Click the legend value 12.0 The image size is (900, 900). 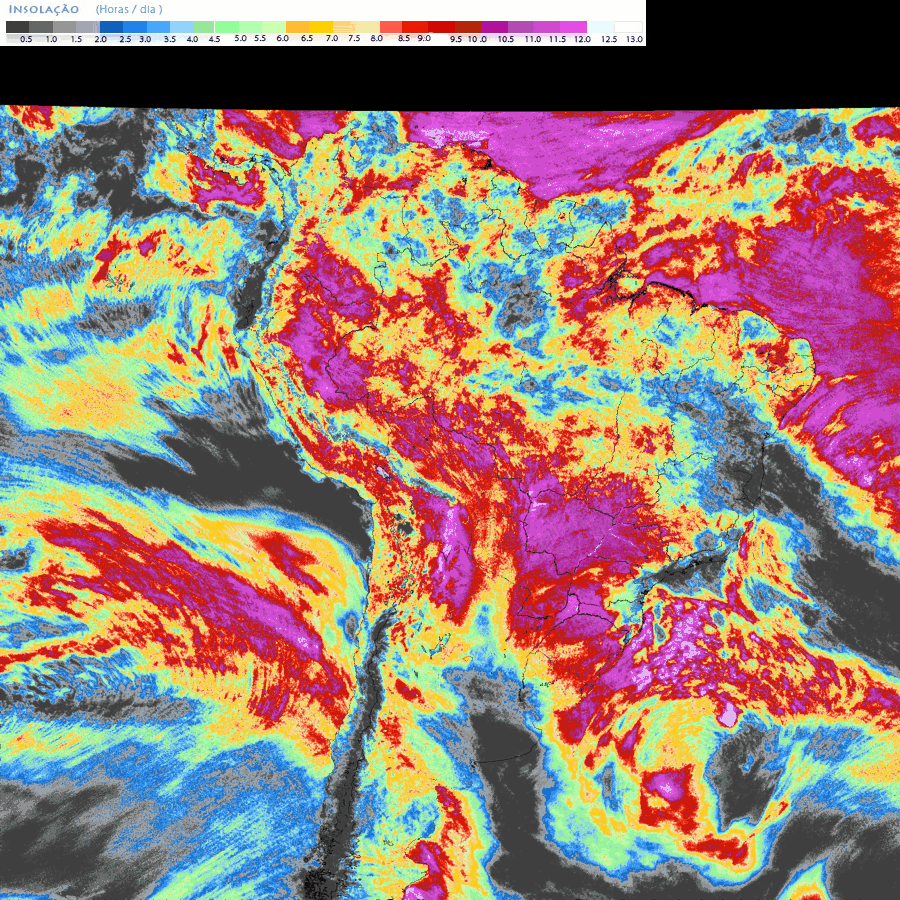[582, 40]
